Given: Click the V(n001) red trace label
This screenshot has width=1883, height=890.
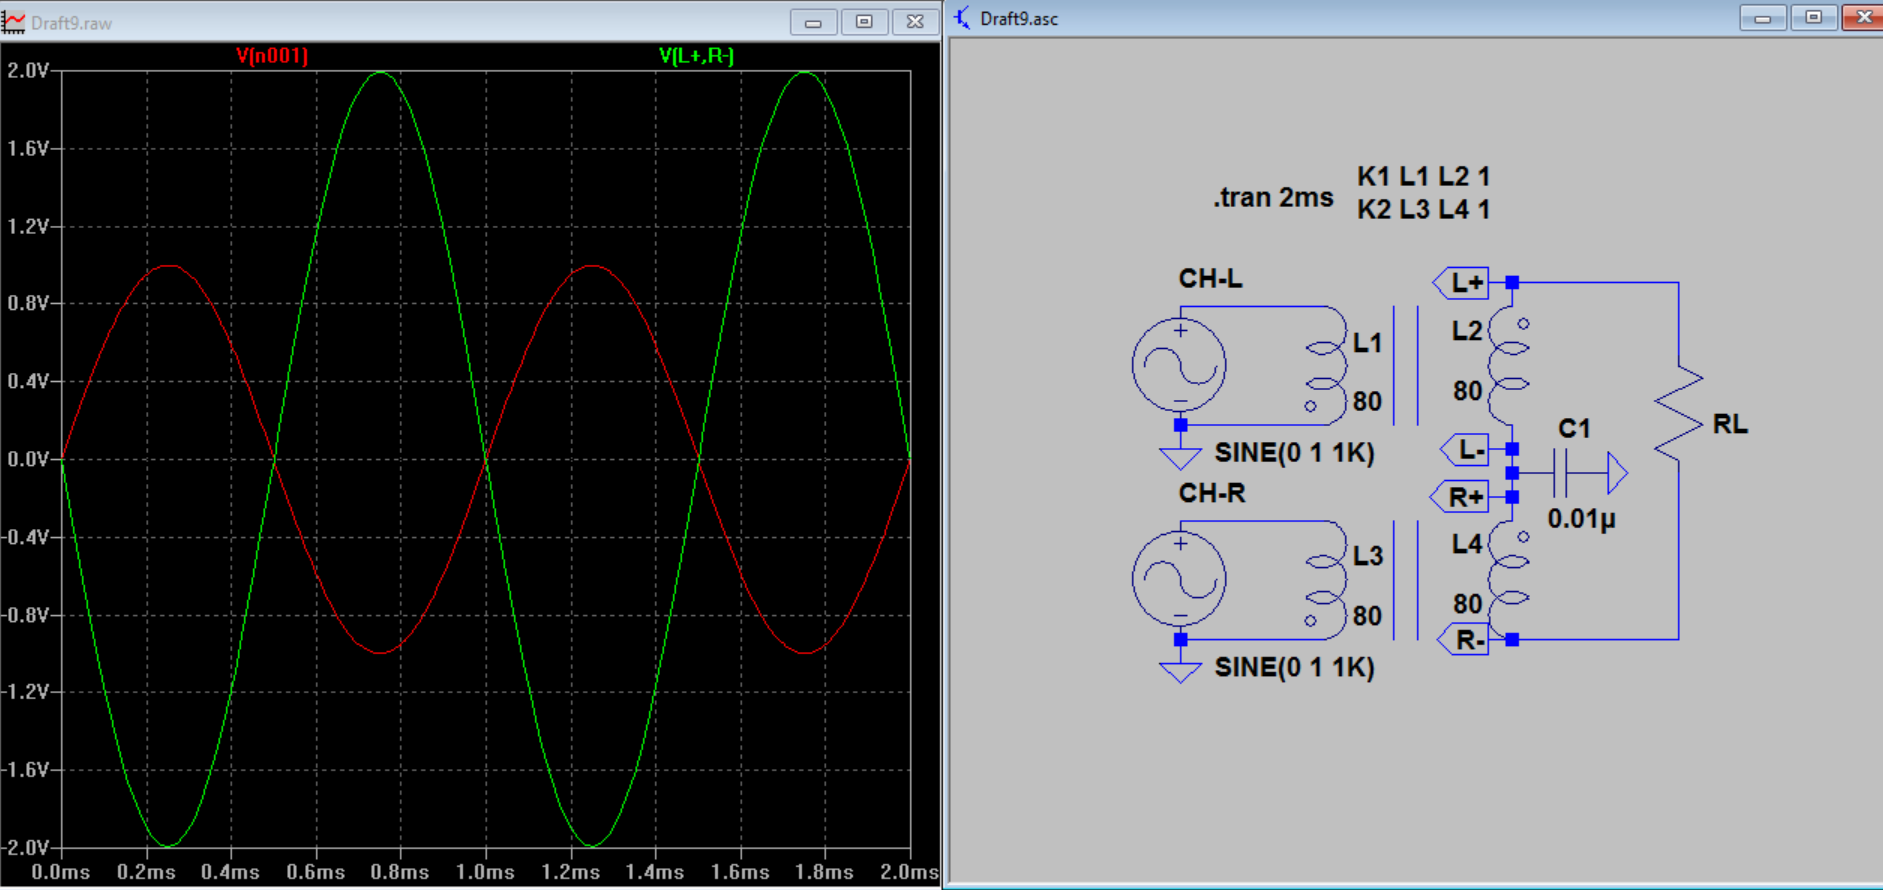Looking at the screenshot, I should point(272,56).
